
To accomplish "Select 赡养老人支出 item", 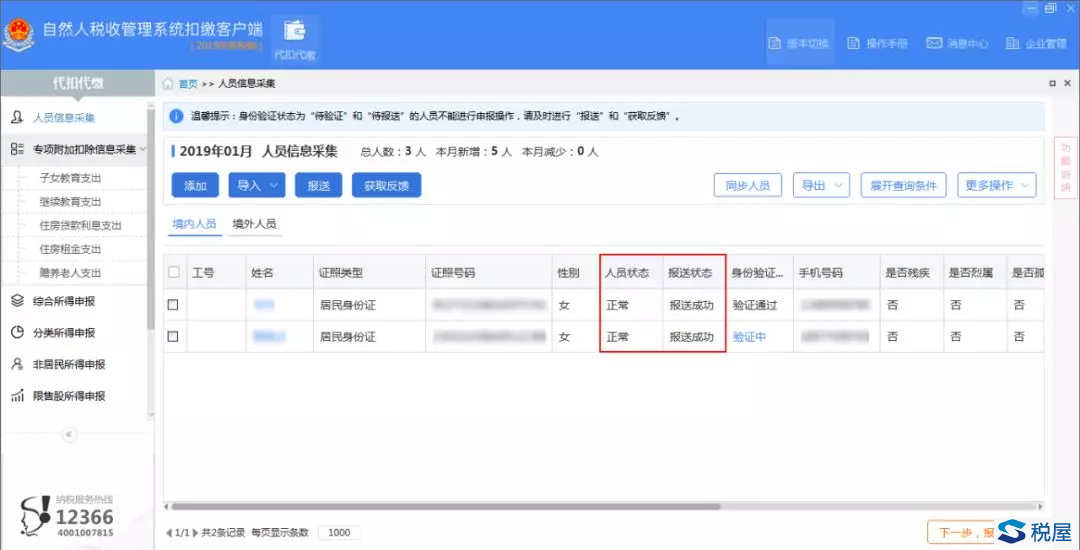I will (x=70, y=273).
